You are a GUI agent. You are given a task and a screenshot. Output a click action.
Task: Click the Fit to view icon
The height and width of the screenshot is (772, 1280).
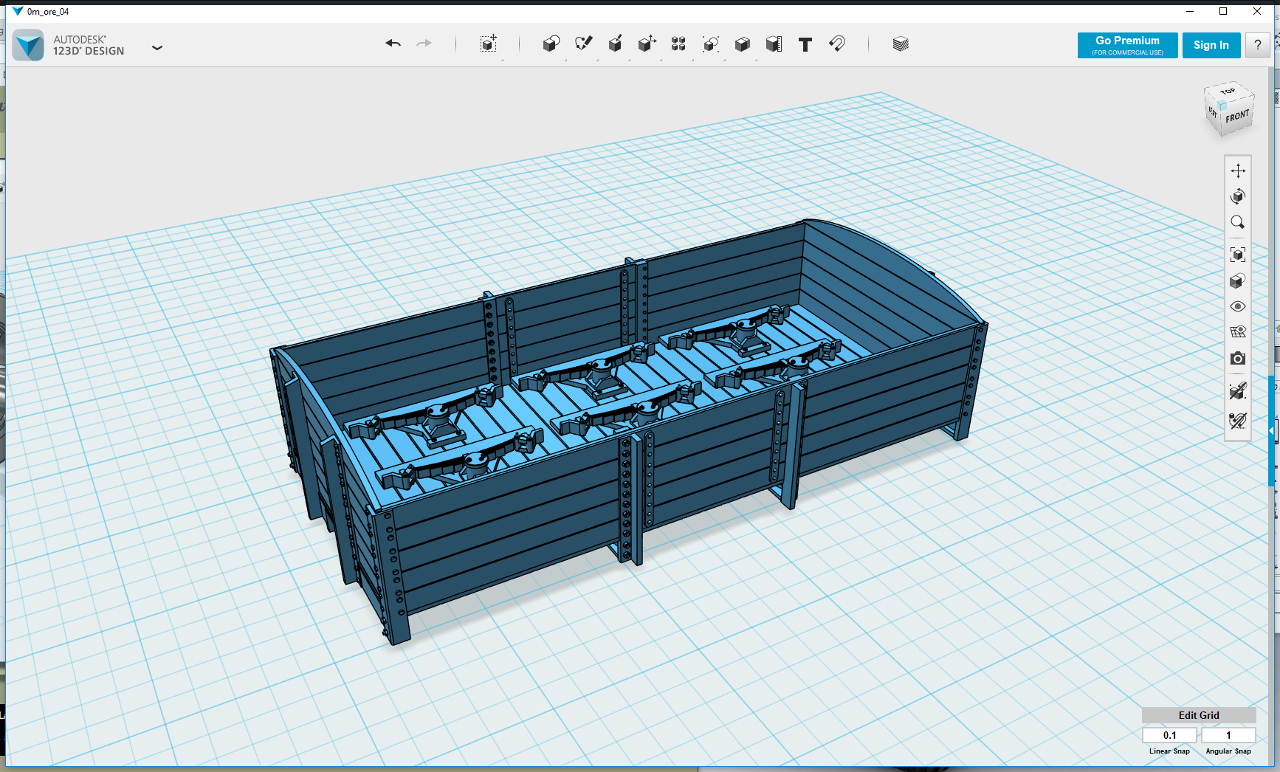(1238, 255)
